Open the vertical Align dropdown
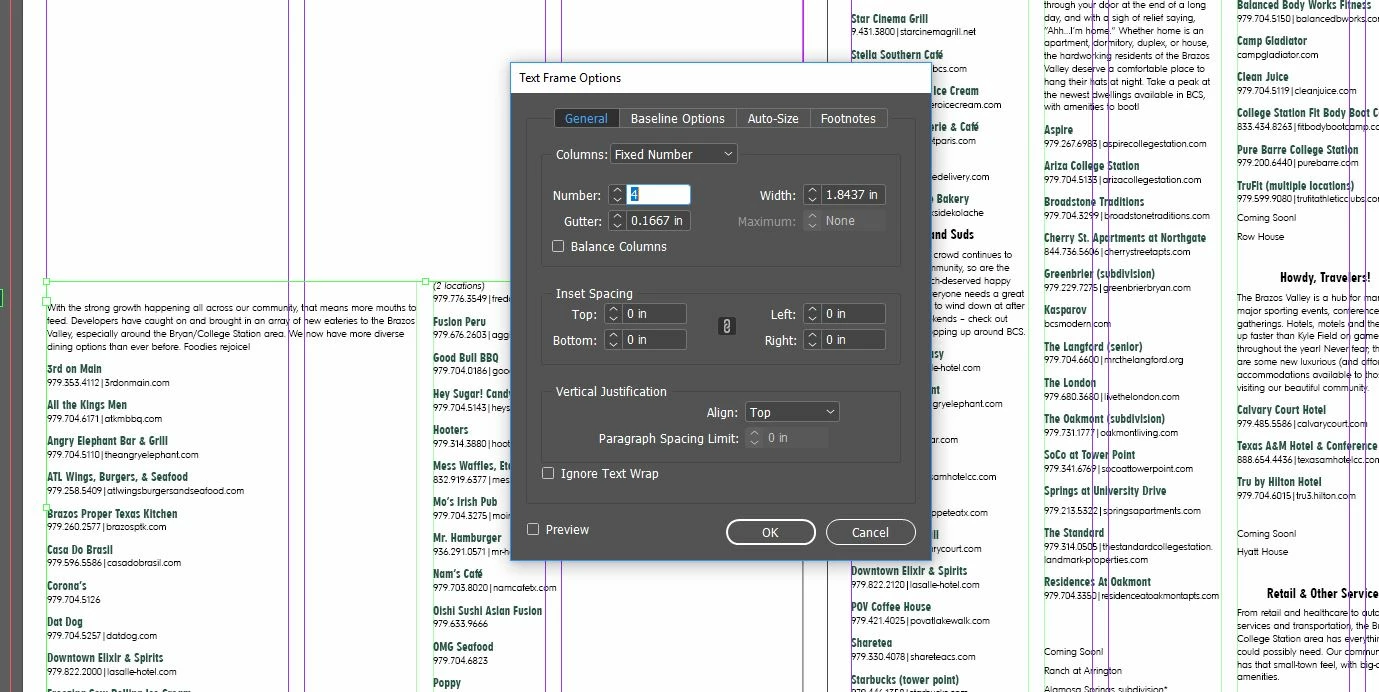 pos(792,412)
